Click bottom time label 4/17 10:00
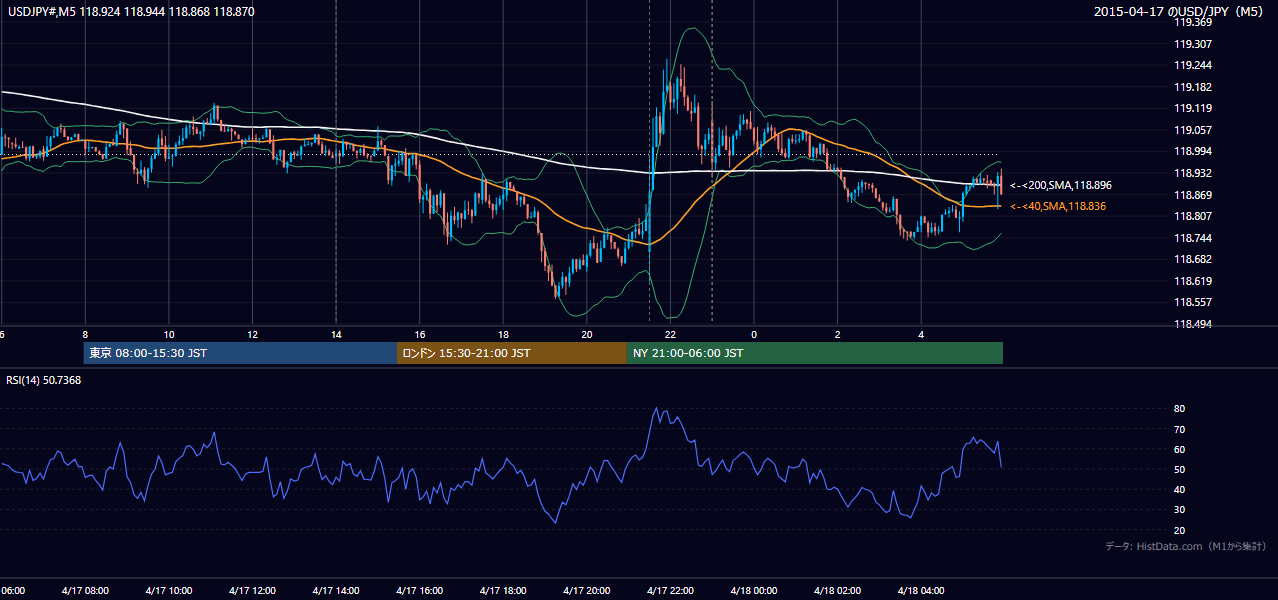The height and width of the screenshot is (600, 1278). (x=168, y=590)
